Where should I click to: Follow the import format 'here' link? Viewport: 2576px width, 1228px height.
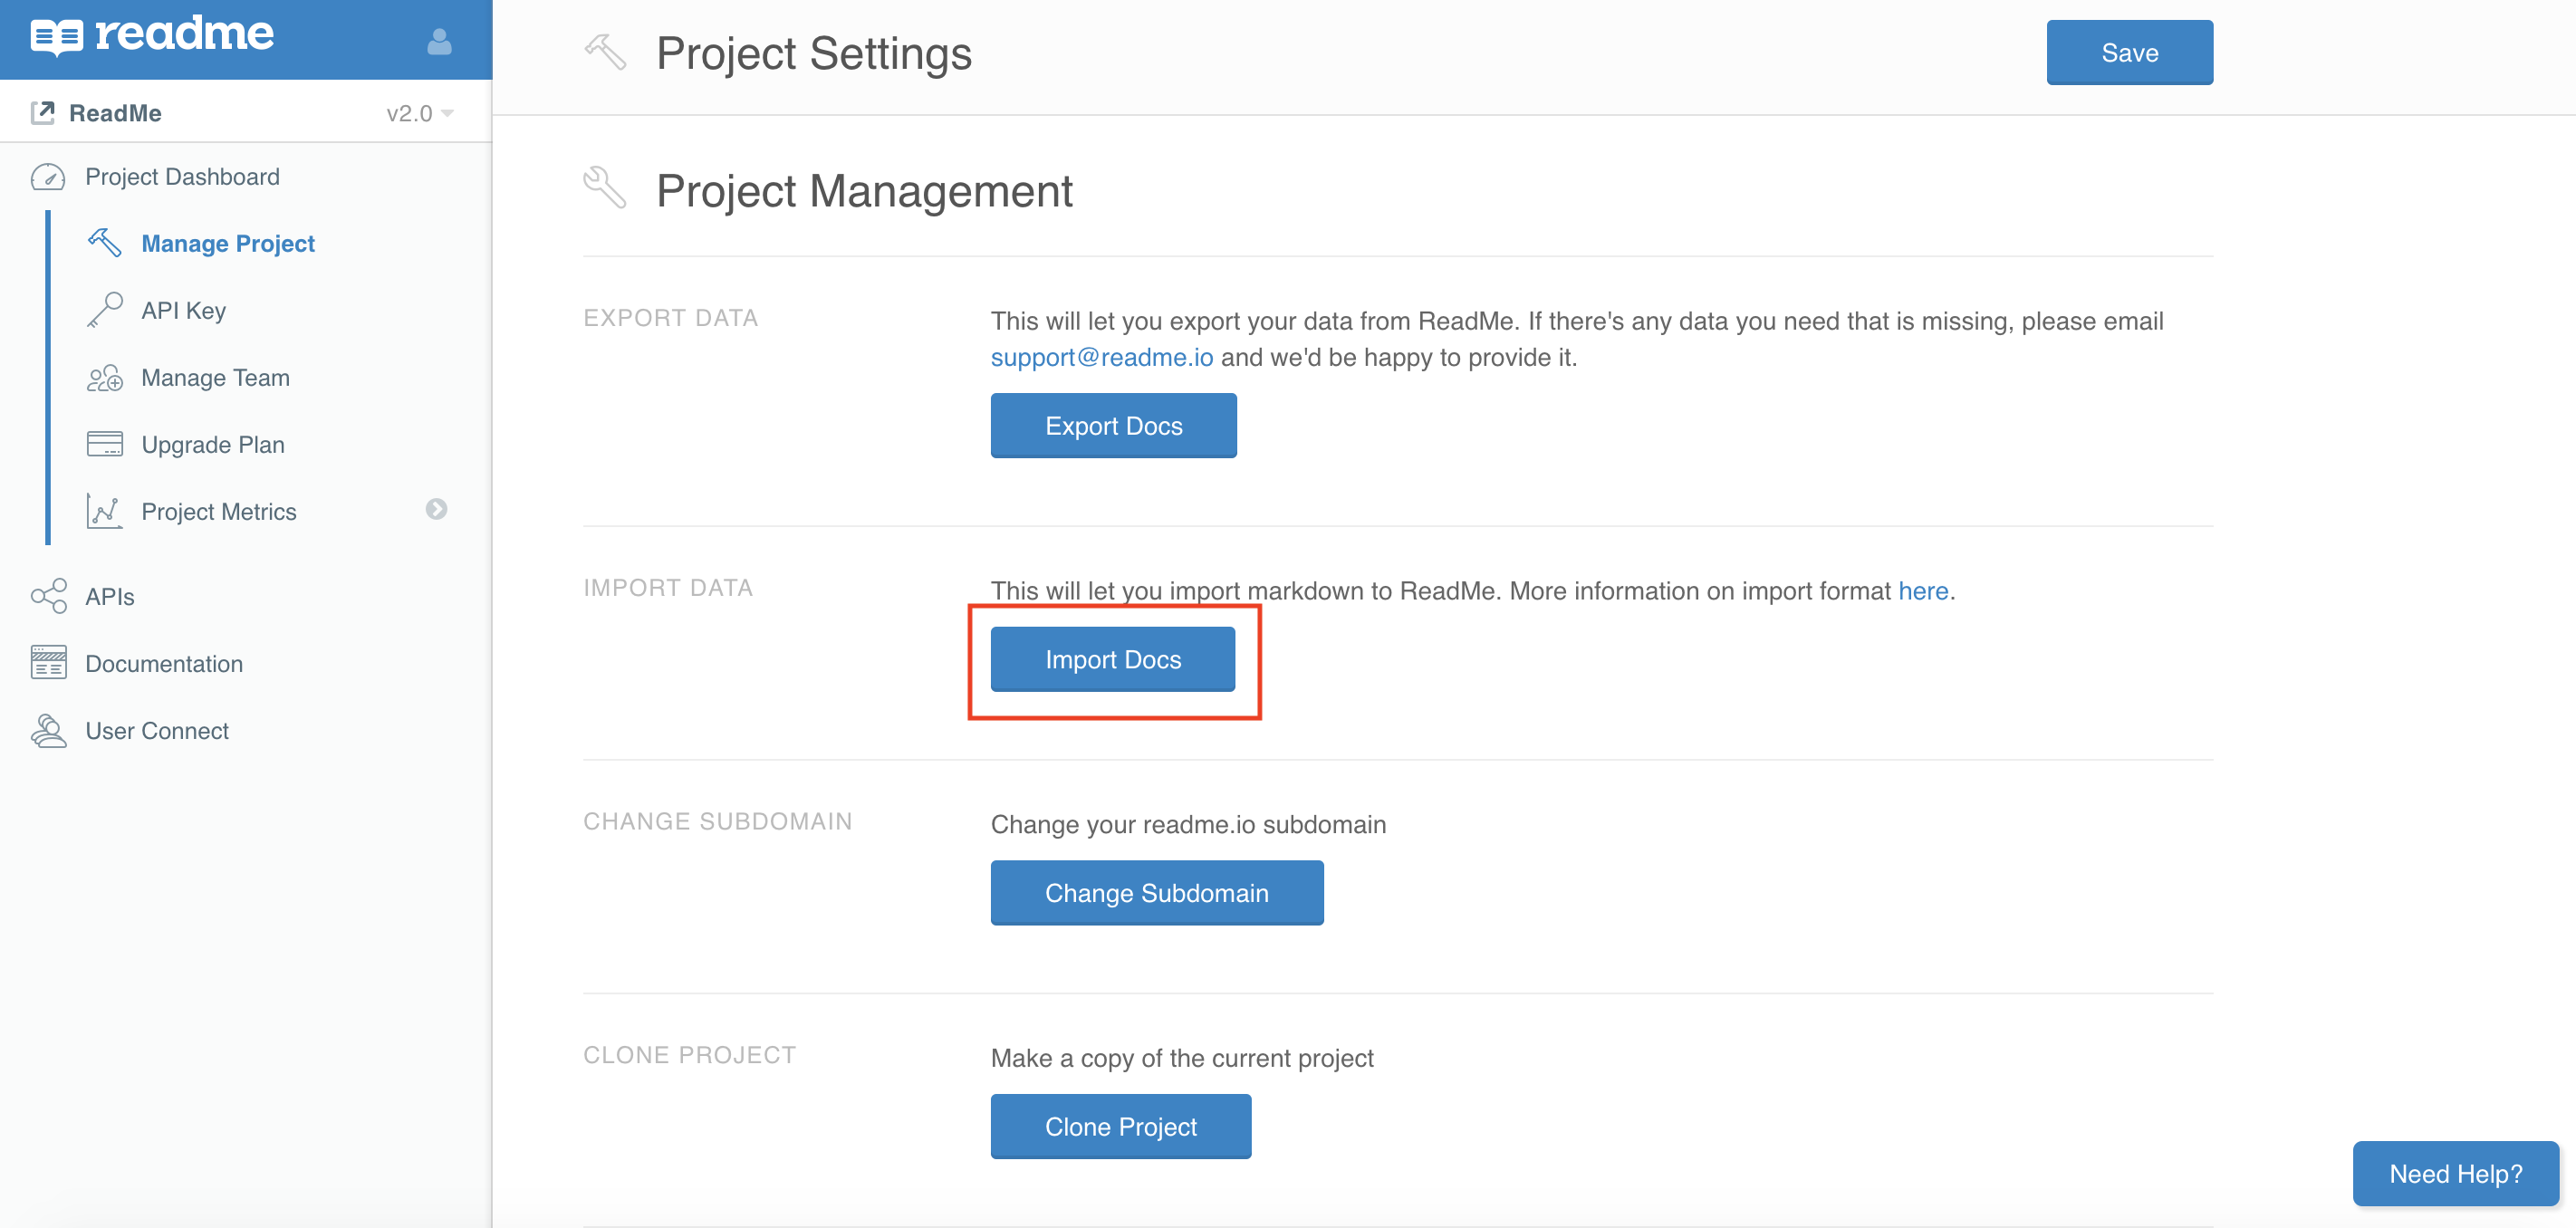point(1922,590)
